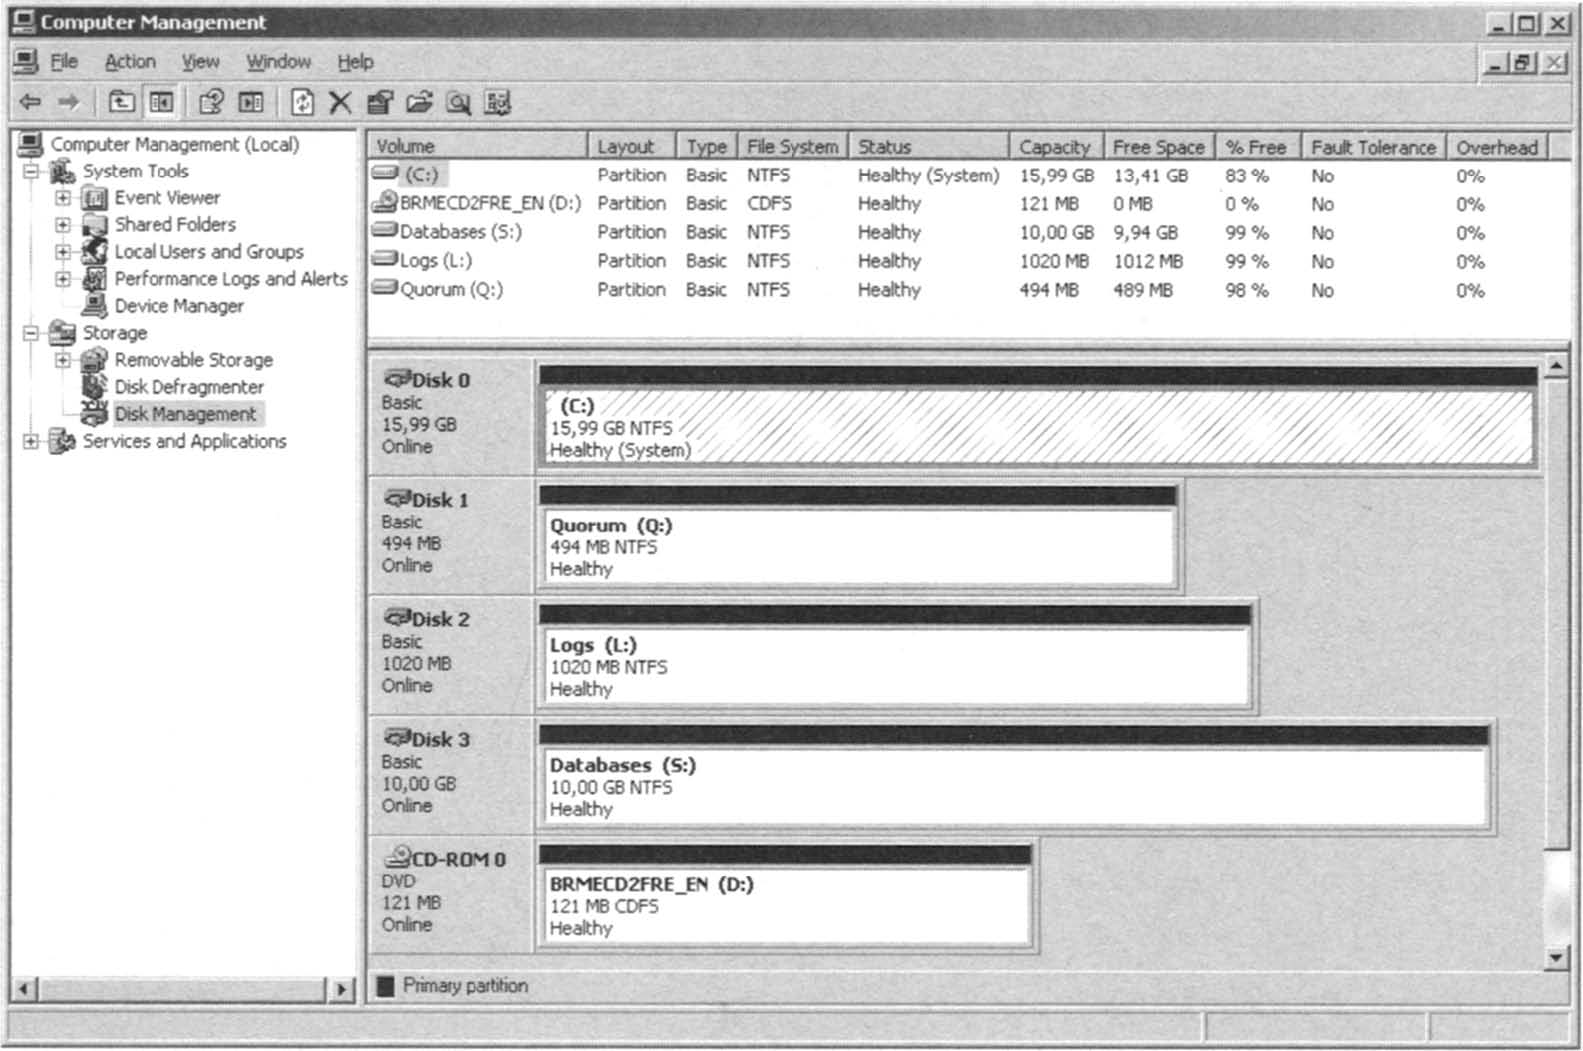Click the Up One Level folder icon
1583x1051 pixels.
pyautogui.click(x=121, y=102)
